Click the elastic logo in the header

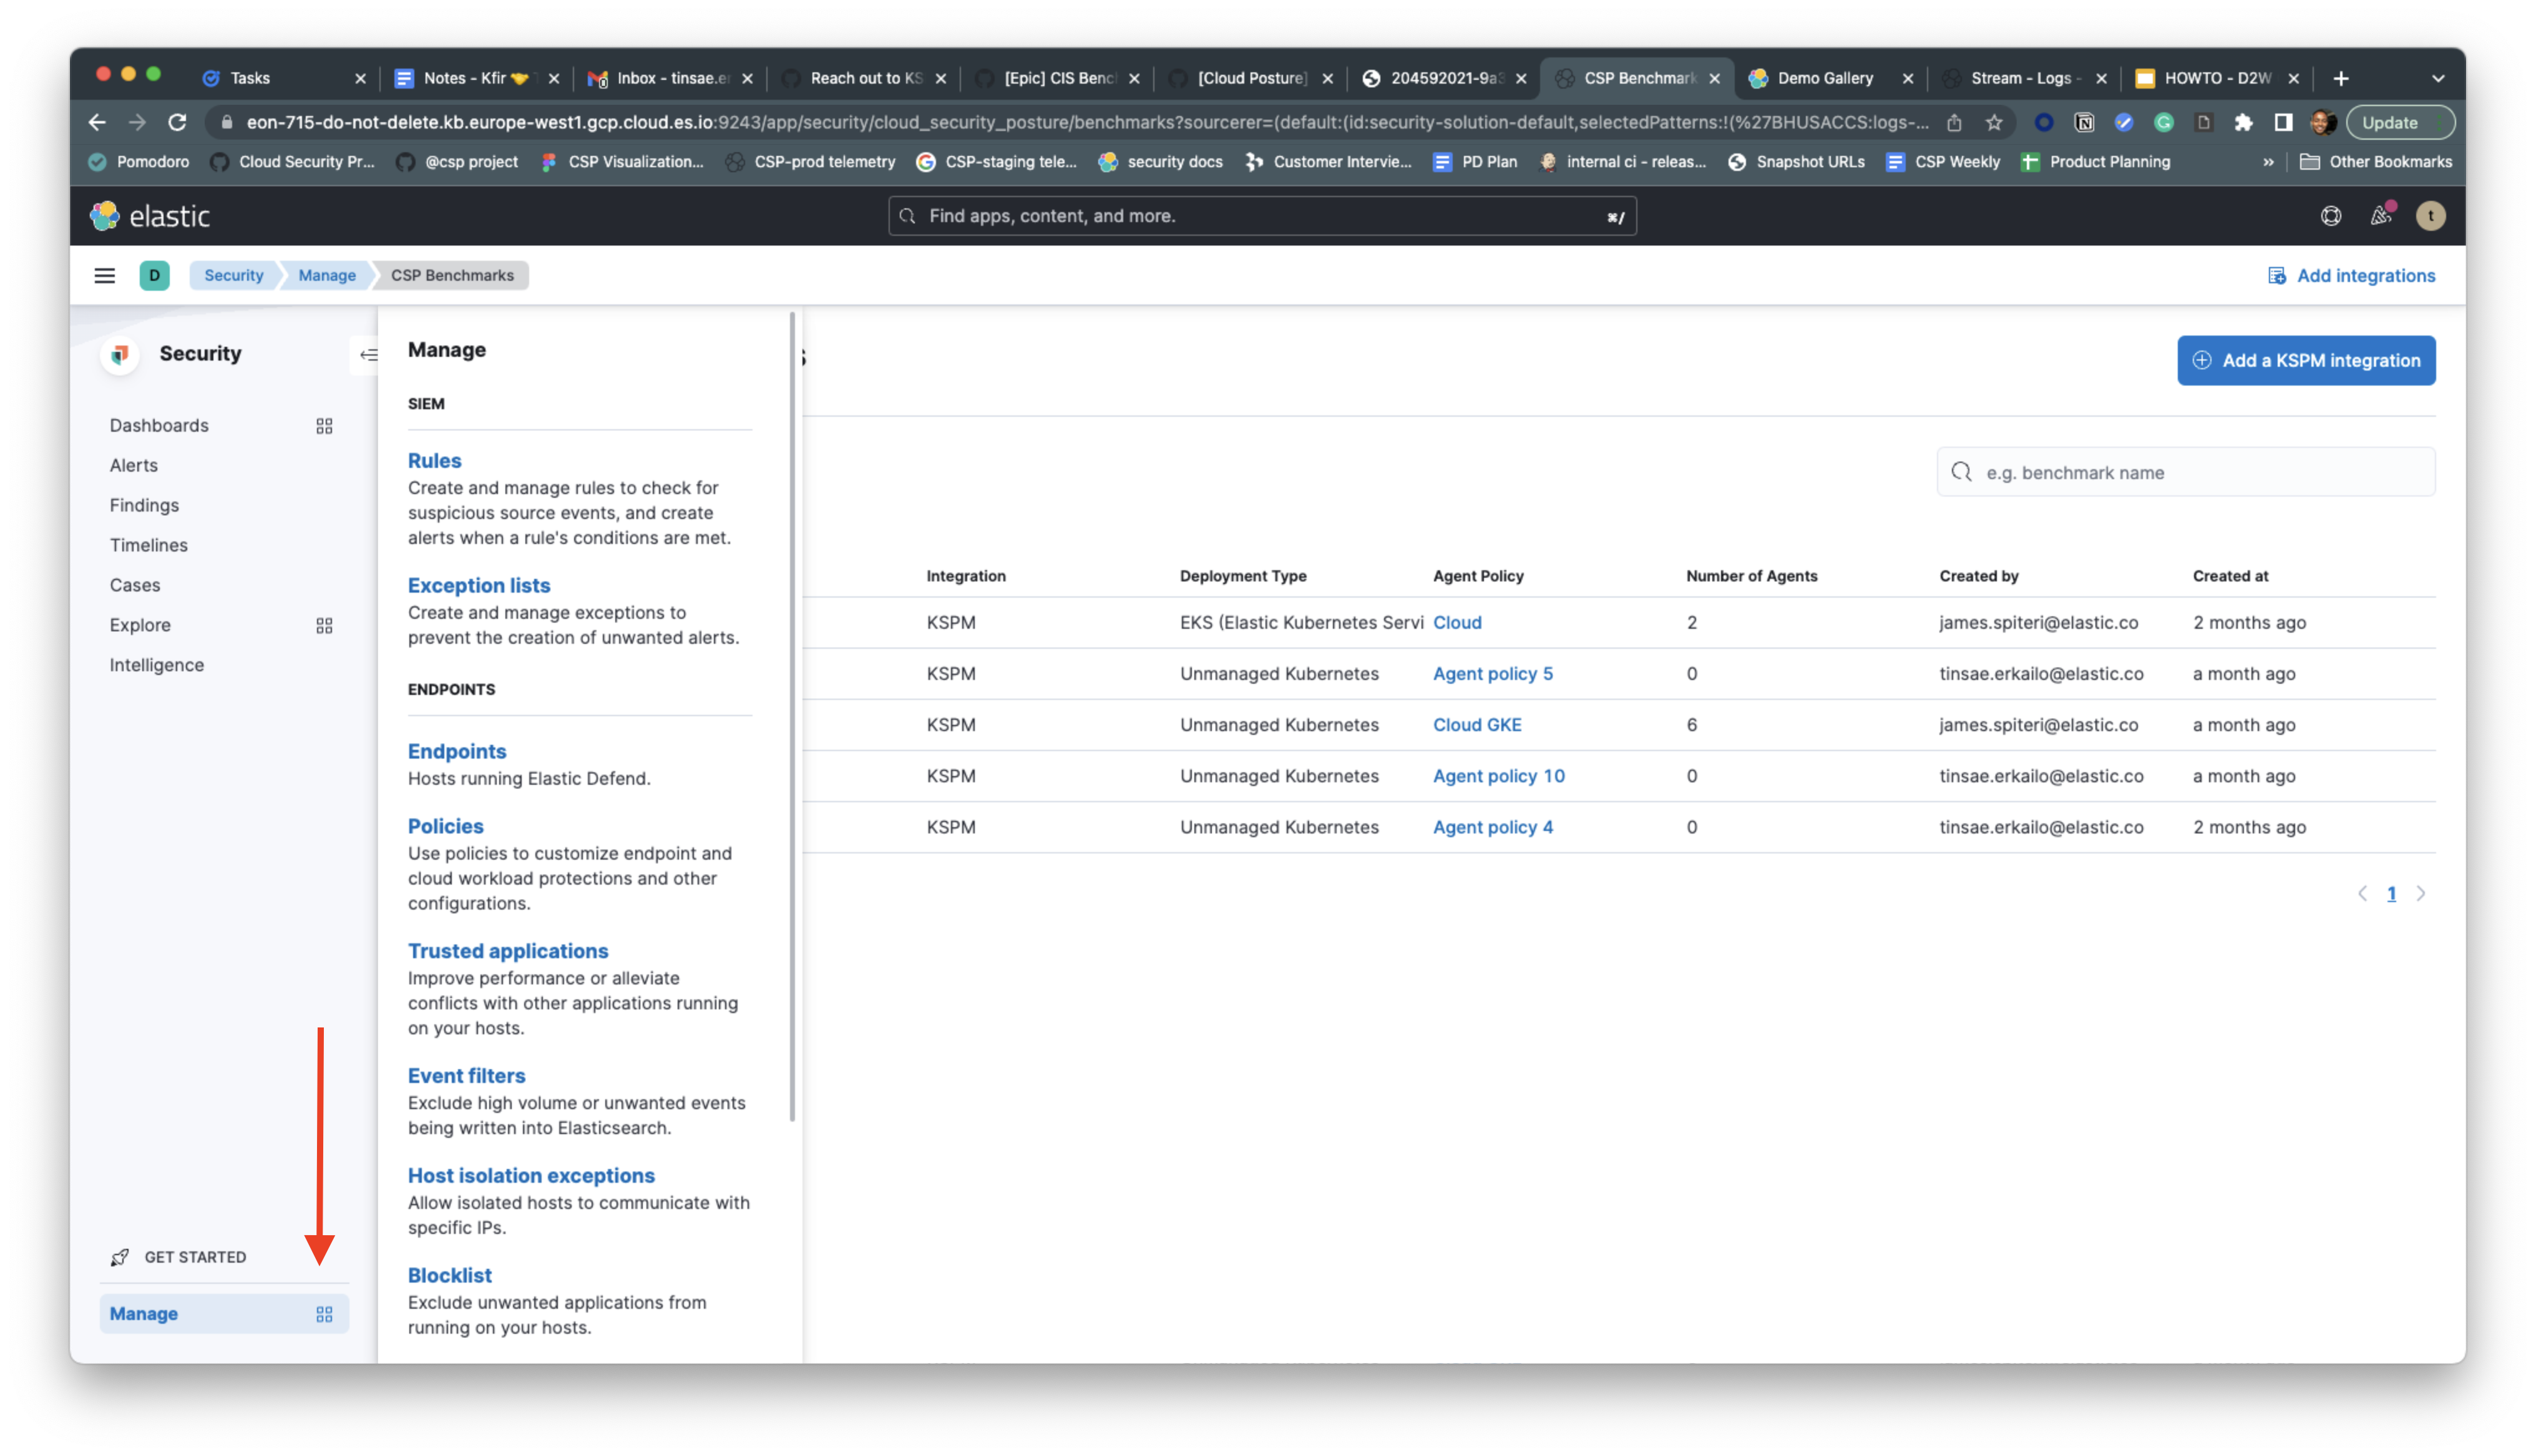point(150,215)
